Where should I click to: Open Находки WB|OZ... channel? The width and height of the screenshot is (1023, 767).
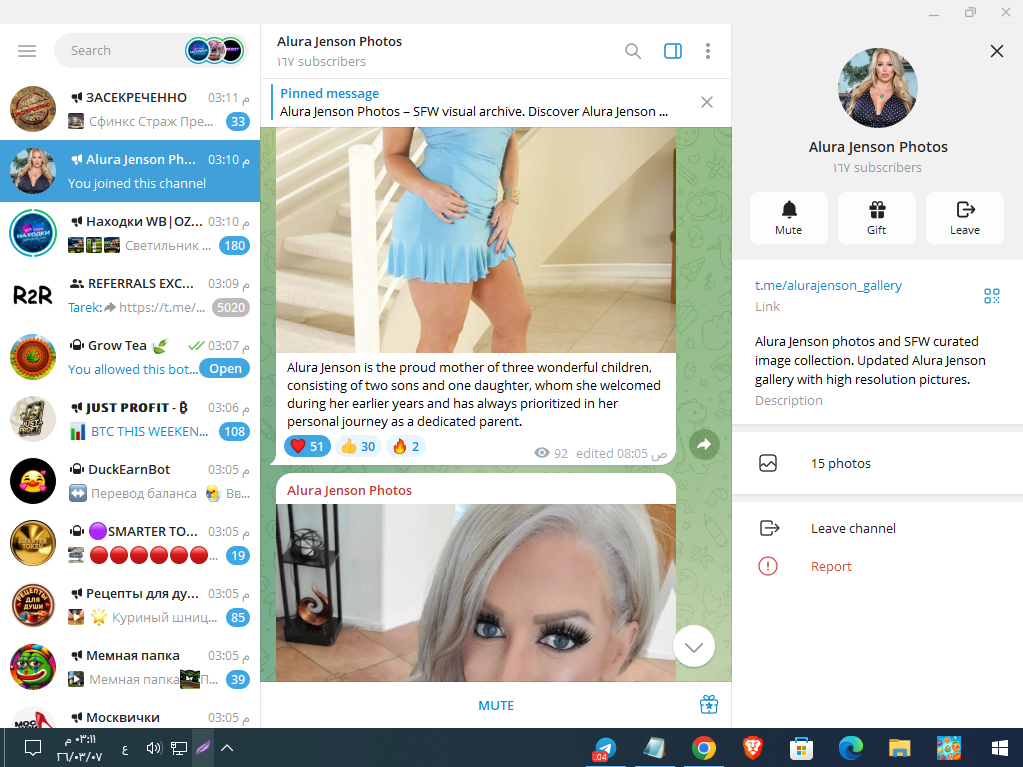(130, 233)
